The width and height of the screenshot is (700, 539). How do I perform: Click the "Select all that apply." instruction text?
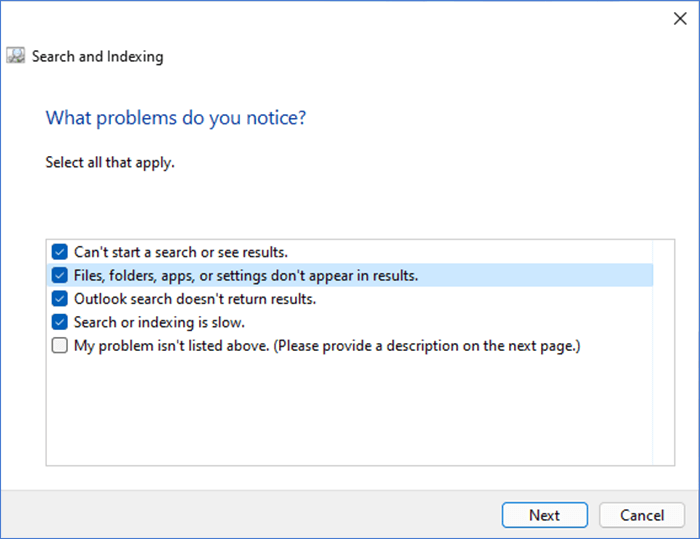[x=110, y=161]
